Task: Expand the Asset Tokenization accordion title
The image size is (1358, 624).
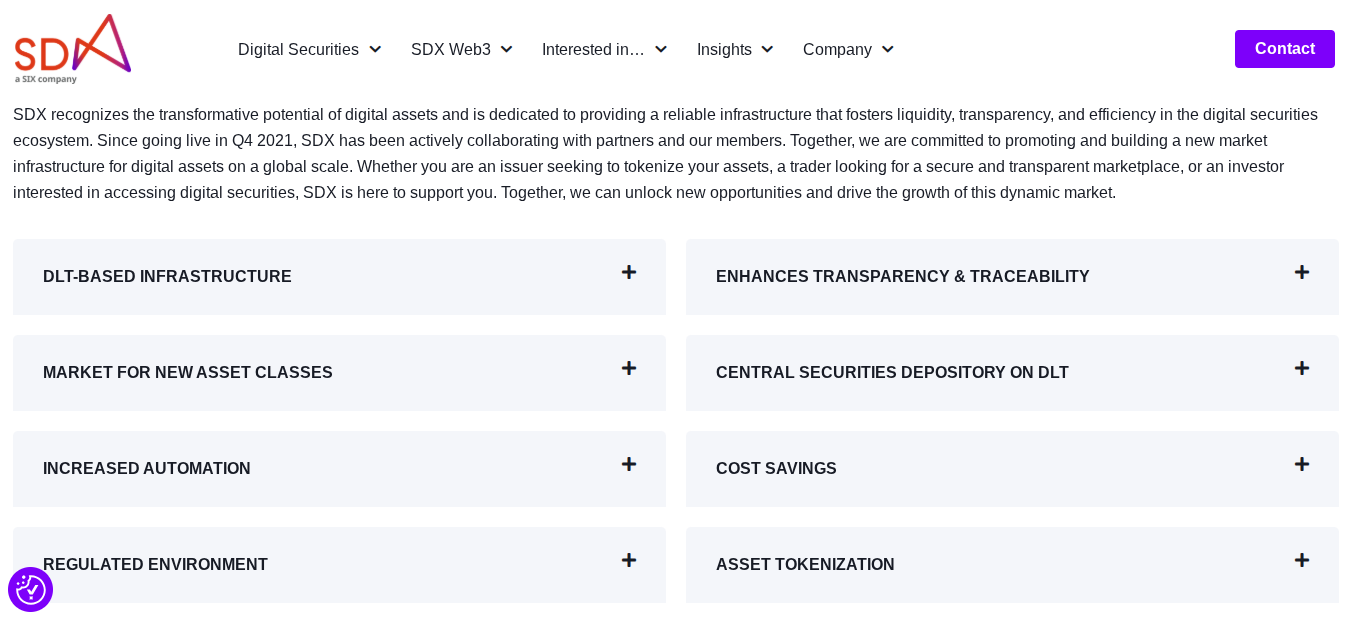Action: tap(805, 565)
